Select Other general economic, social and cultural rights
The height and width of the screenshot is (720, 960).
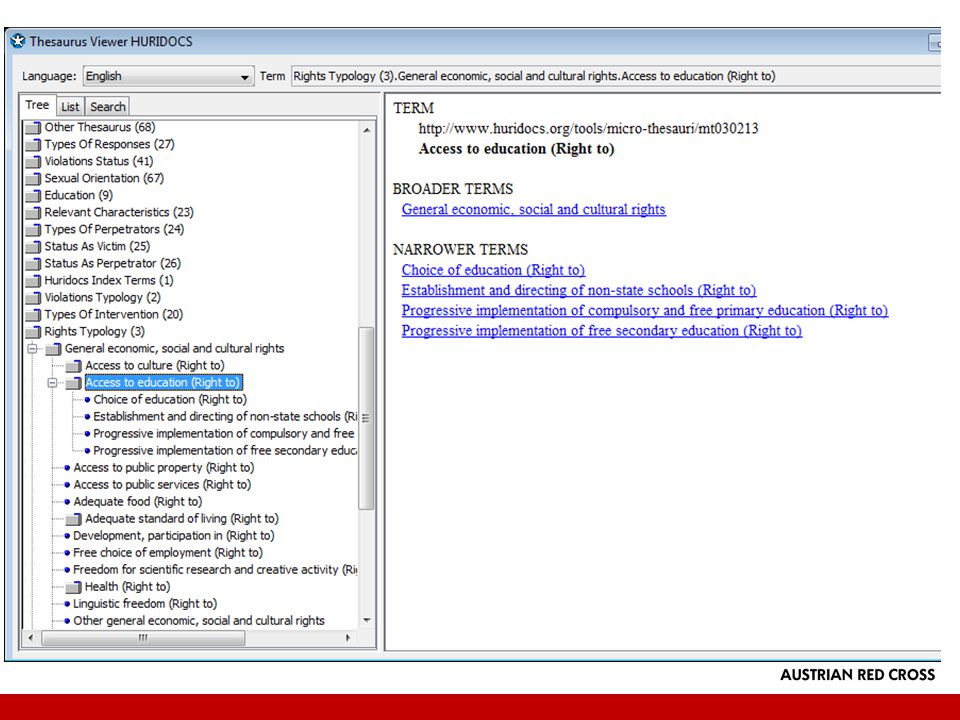coord(199,621)
